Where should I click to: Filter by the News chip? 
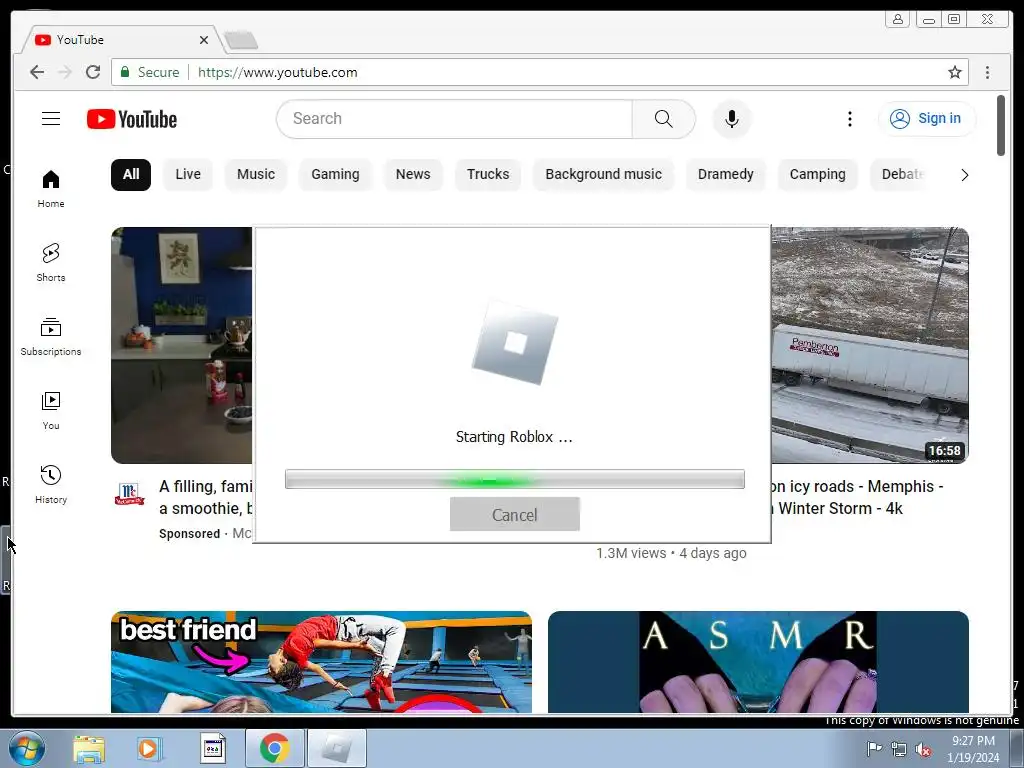413,174
